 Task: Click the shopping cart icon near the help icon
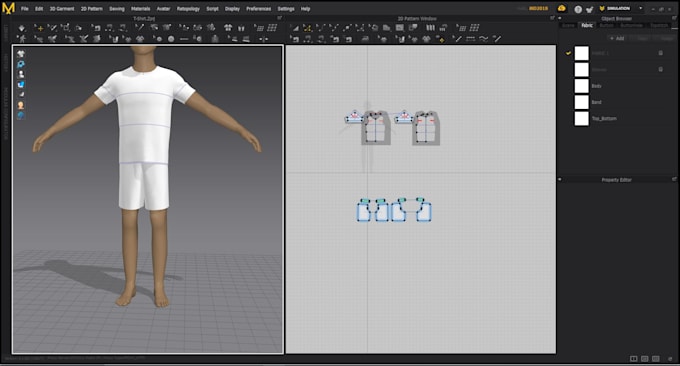pos(589,9)
